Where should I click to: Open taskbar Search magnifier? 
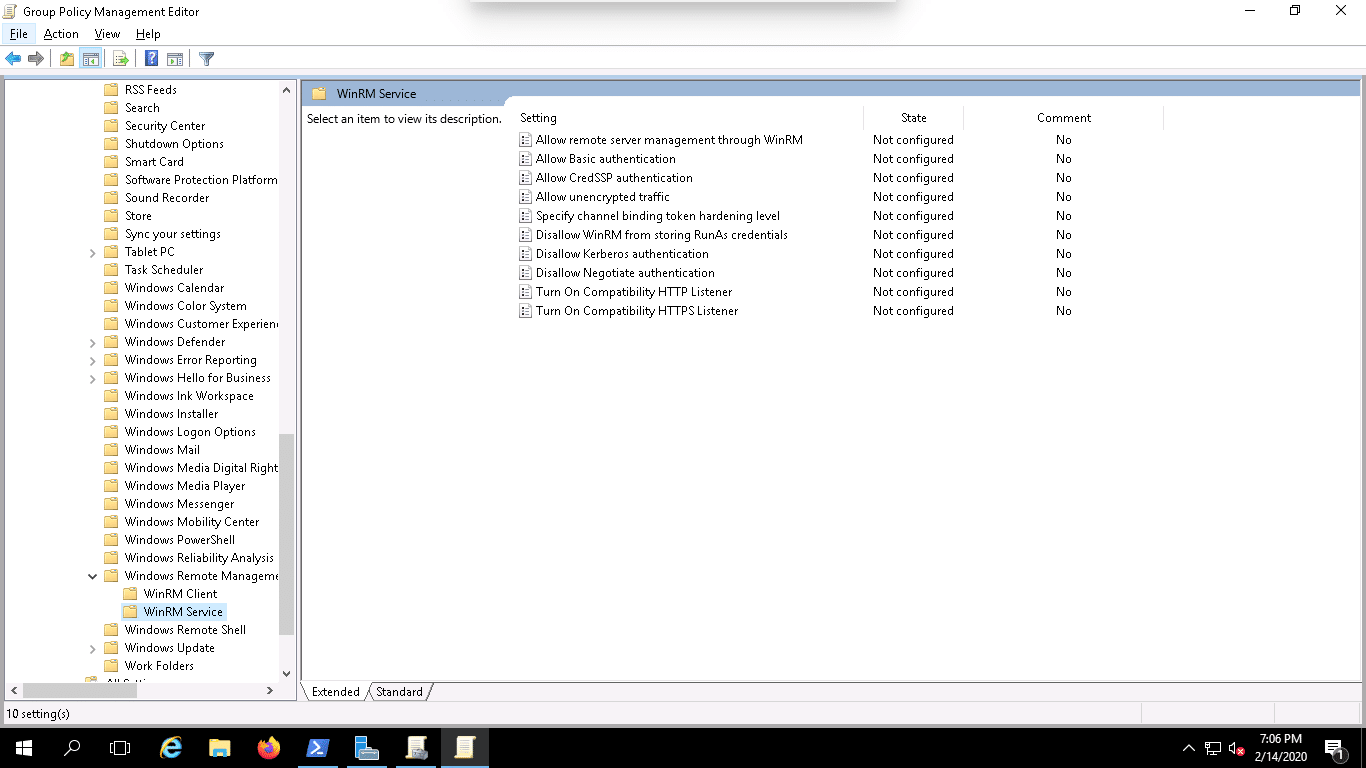pyautogui.click(x=72, y=748)
